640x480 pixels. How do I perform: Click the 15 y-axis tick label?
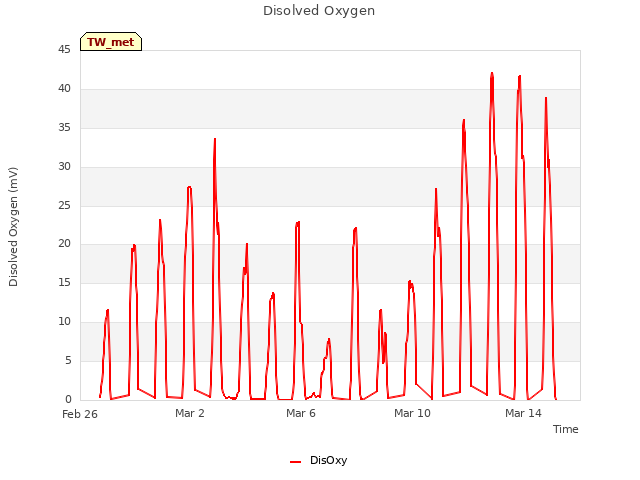(64, 282)
